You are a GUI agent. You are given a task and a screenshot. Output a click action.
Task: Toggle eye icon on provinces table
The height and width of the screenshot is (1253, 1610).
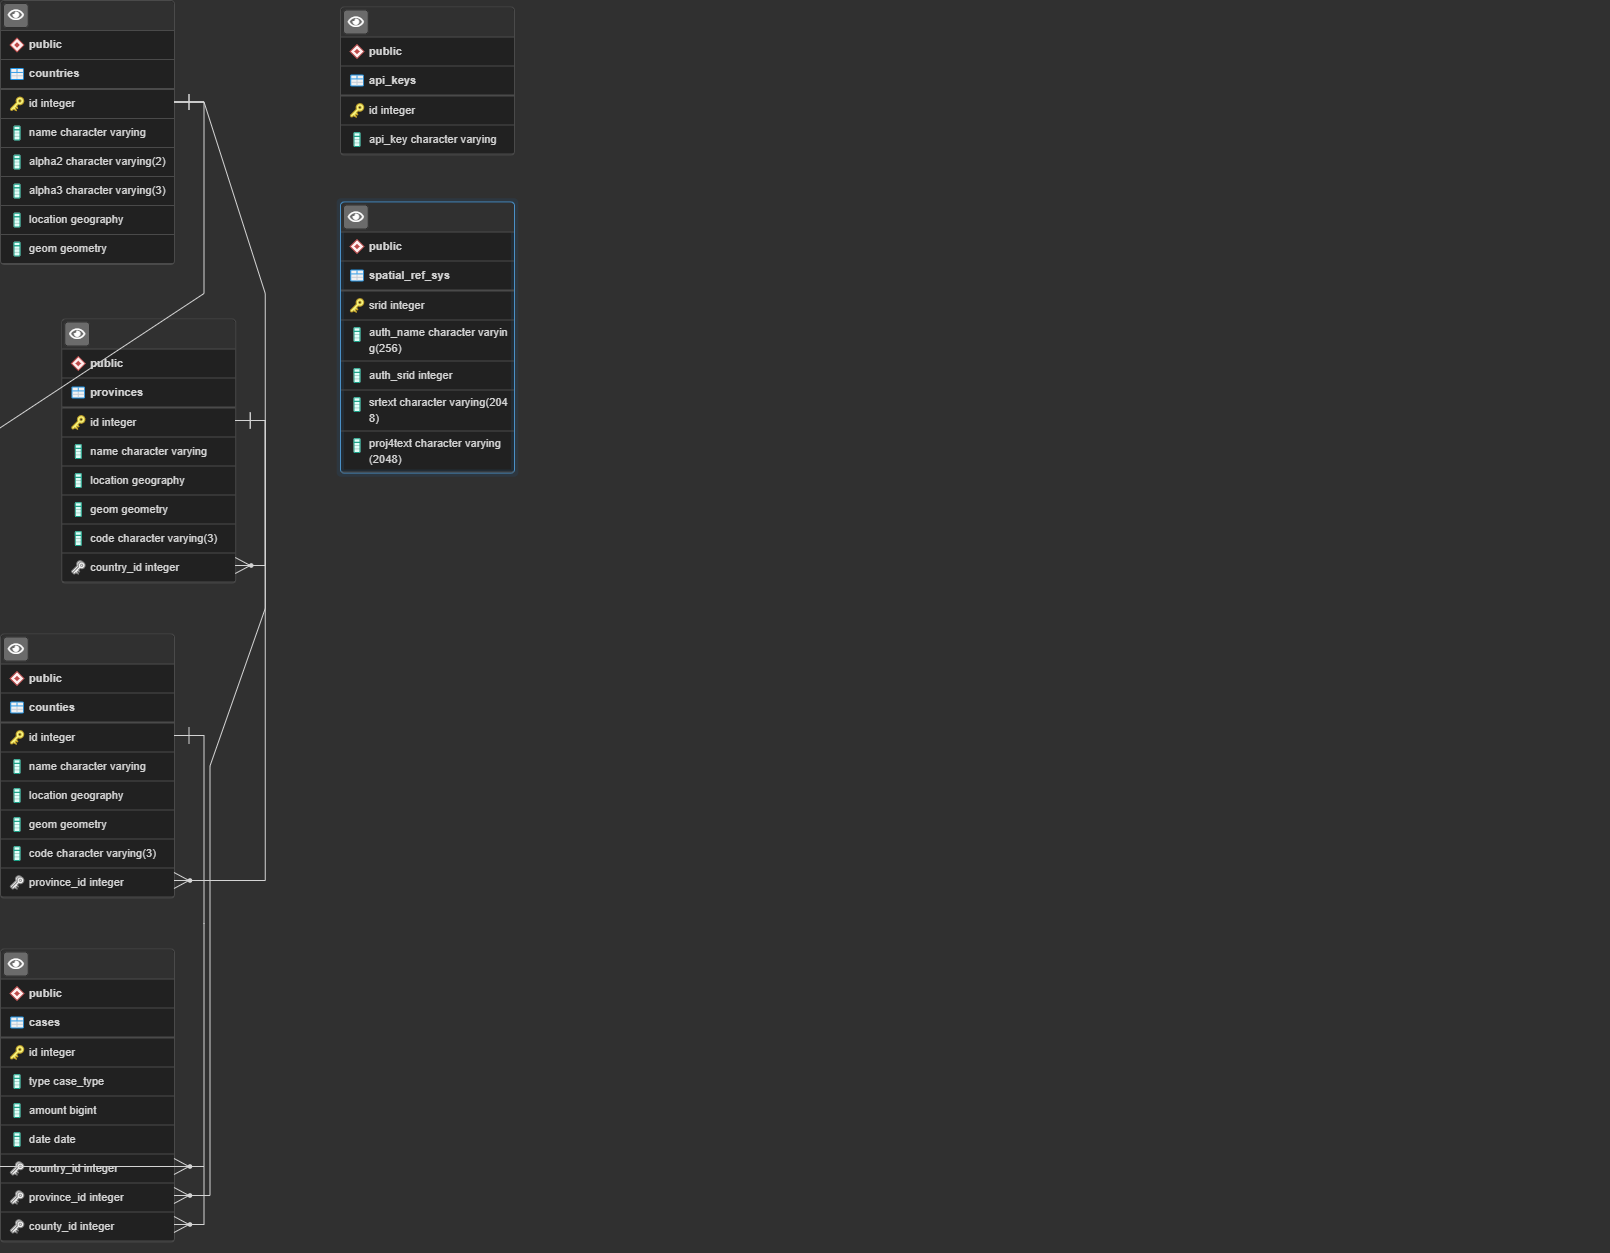77,334
